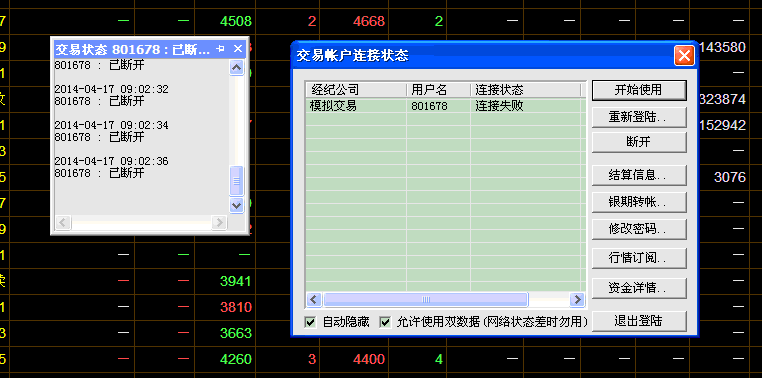Click the 开始使用 button
This screenshot has width=762, height=378.
tap(639, 90)
